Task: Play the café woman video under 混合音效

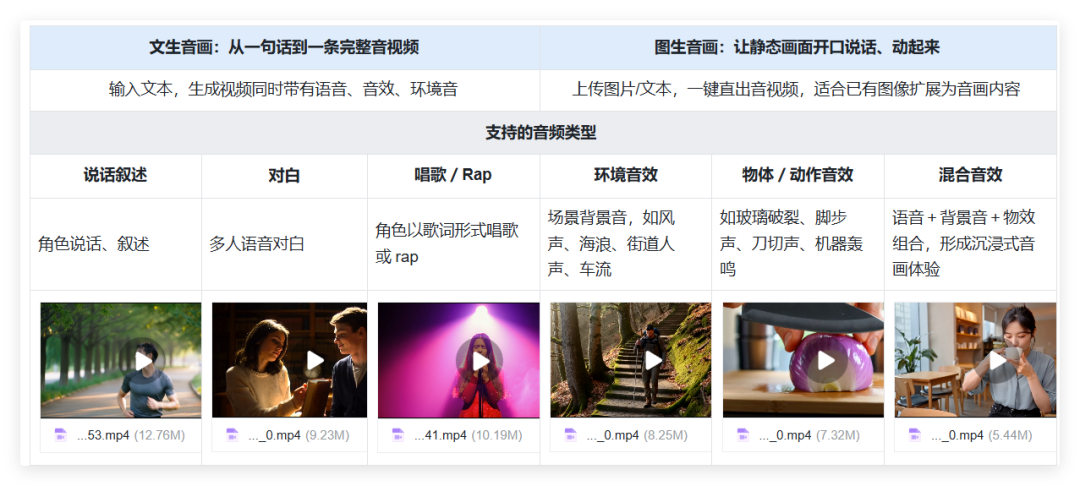Action: [997, 360]
